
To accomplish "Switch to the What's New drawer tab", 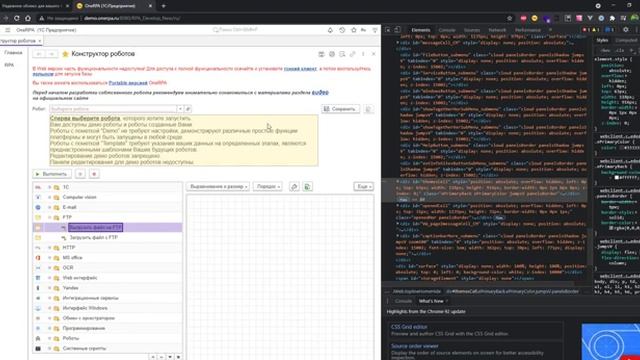I will tap(431, 301).
